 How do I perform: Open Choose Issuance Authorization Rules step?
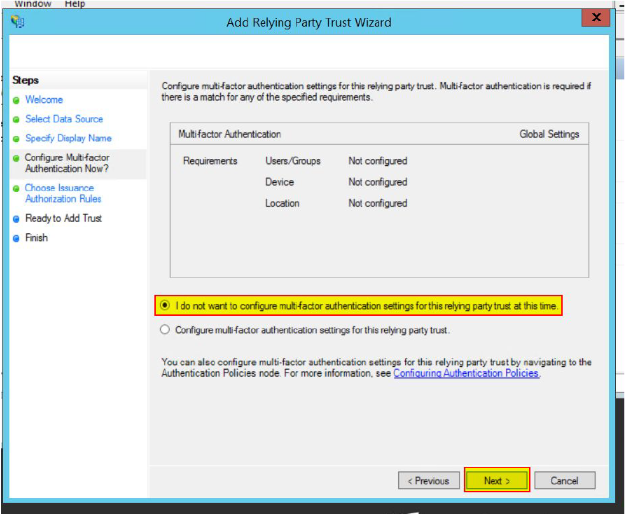click(x=63, y=193)
